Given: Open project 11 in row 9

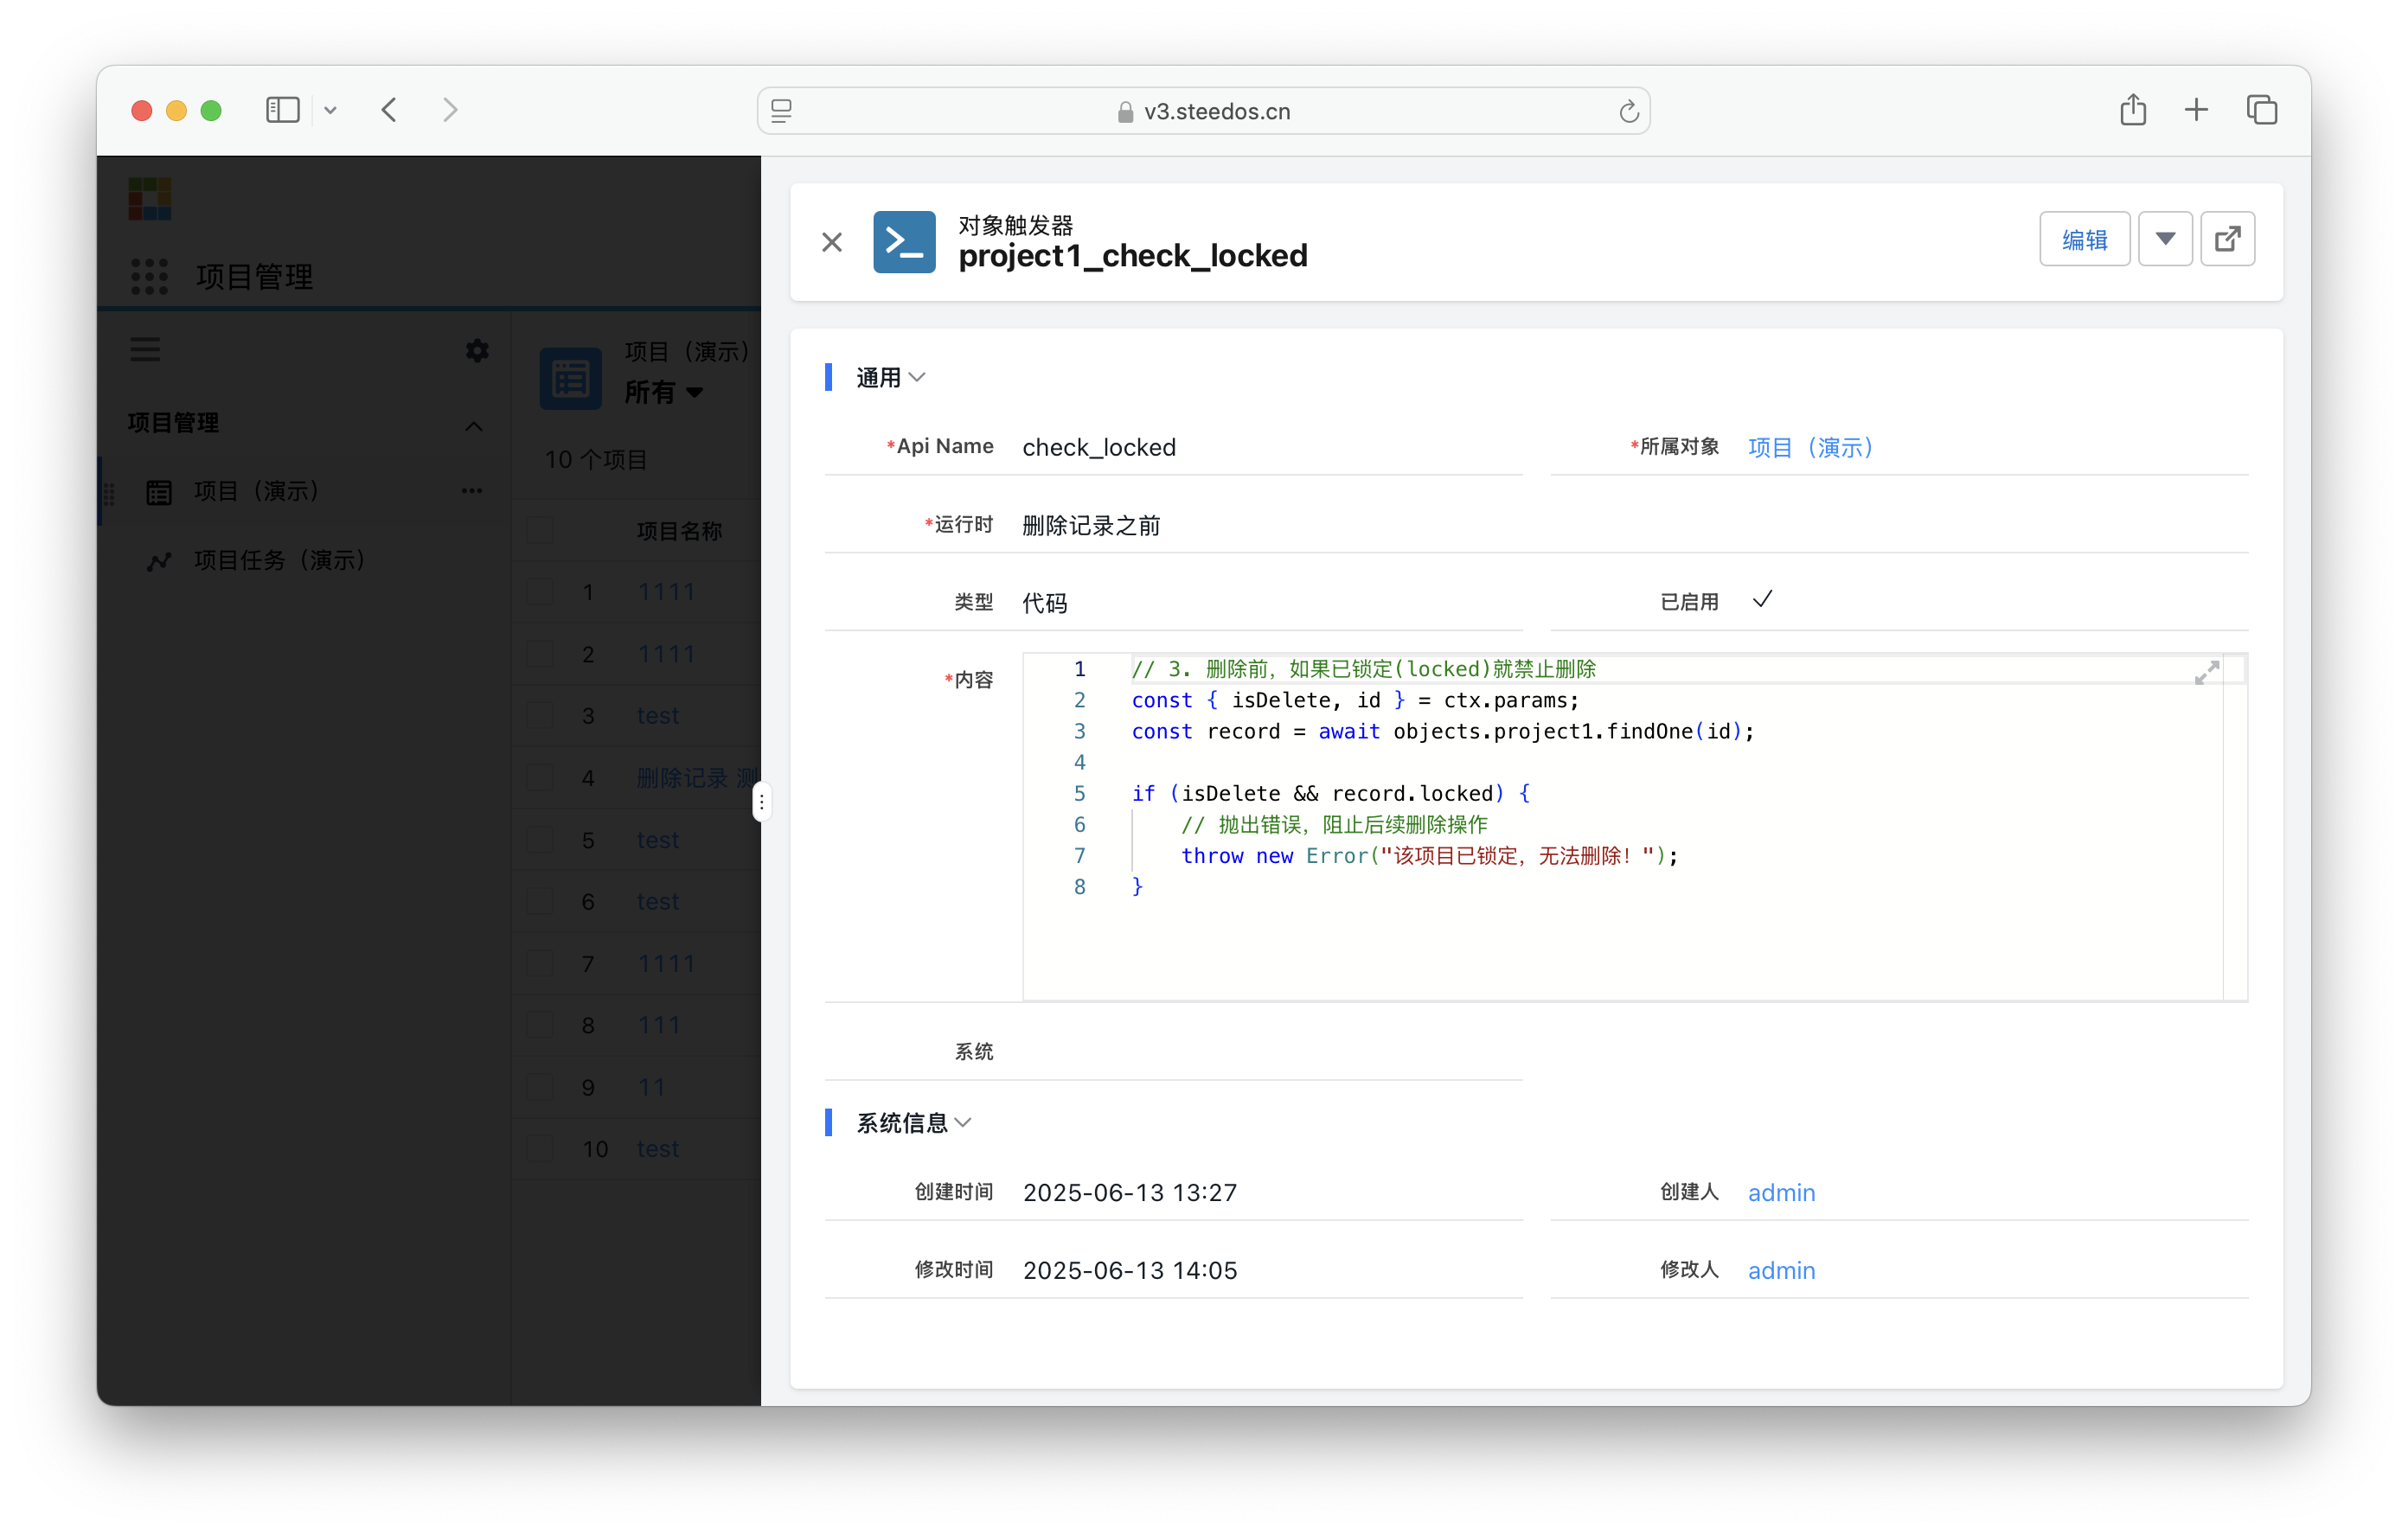Looking at the screenshot, I should (x=651, y=1087).
